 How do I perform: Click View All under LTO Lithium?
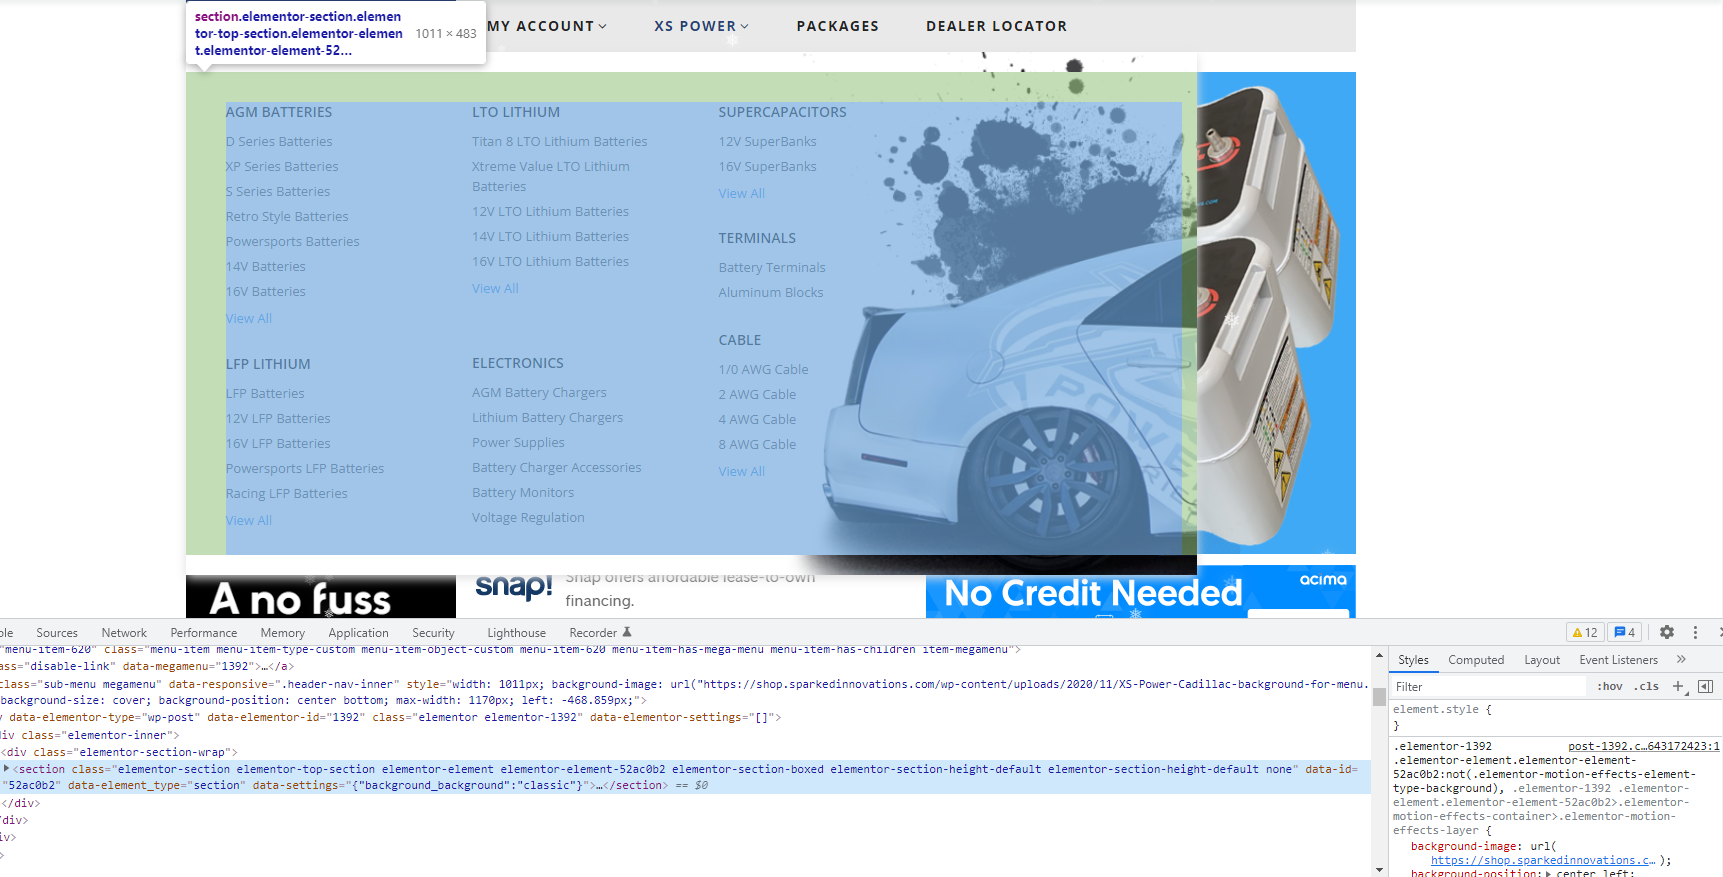[x=495, y=289]
